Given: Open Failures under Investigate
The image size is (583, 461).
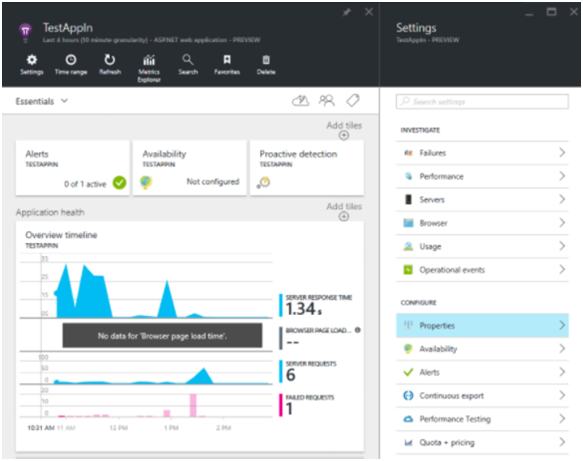Looking at the screenshot, I should [482, 153].
